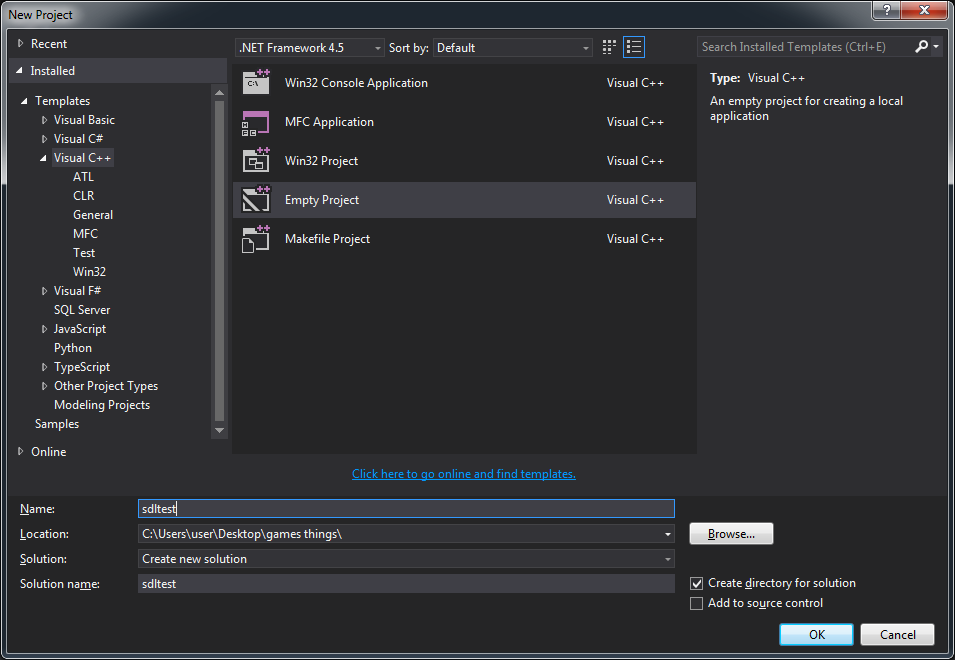Select Python in the templates tree

coord(73,348)
